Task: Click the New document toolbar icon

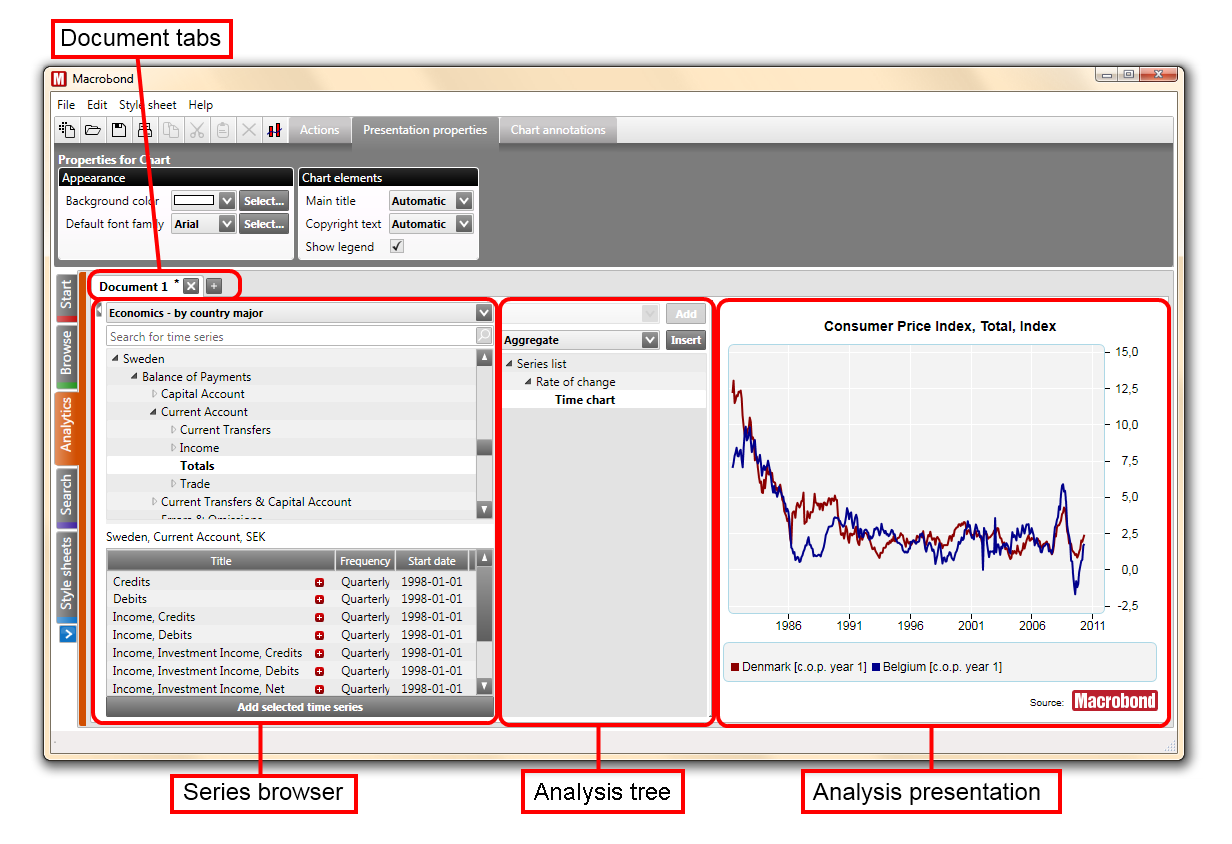Action: pyautogui.click(x=67, y=130)
